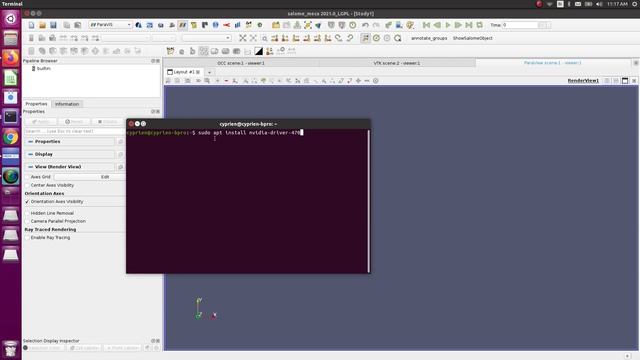
Task: Enable Camera Parallel Projection checkbox
Action: 27,221
